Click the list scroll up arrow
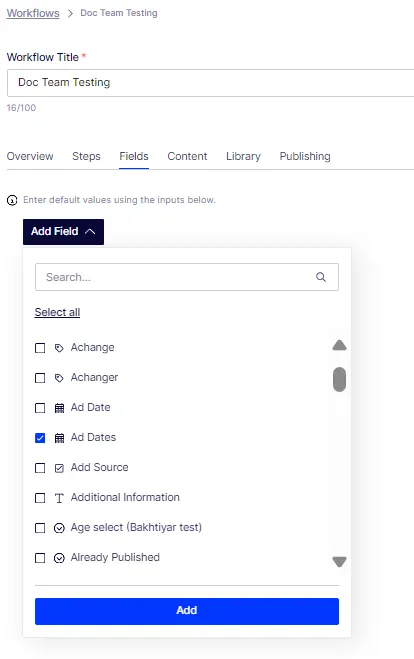 339,345
